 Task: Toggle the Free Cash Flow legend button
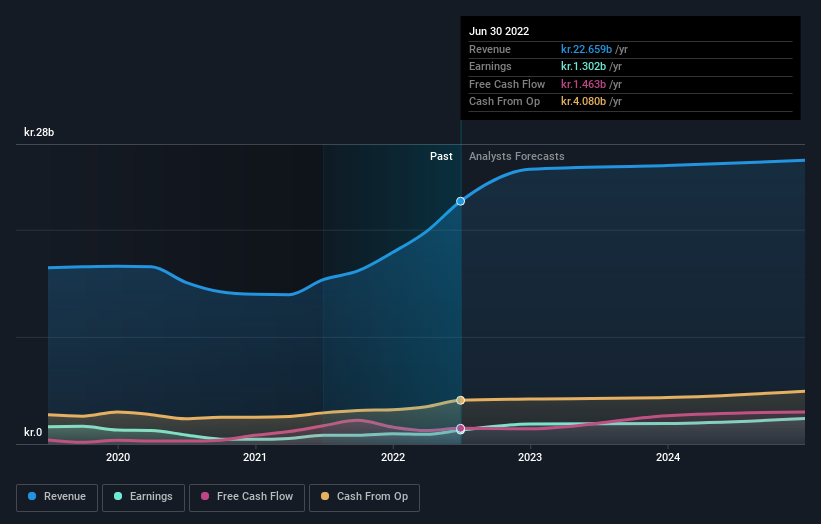pos(247,497)
